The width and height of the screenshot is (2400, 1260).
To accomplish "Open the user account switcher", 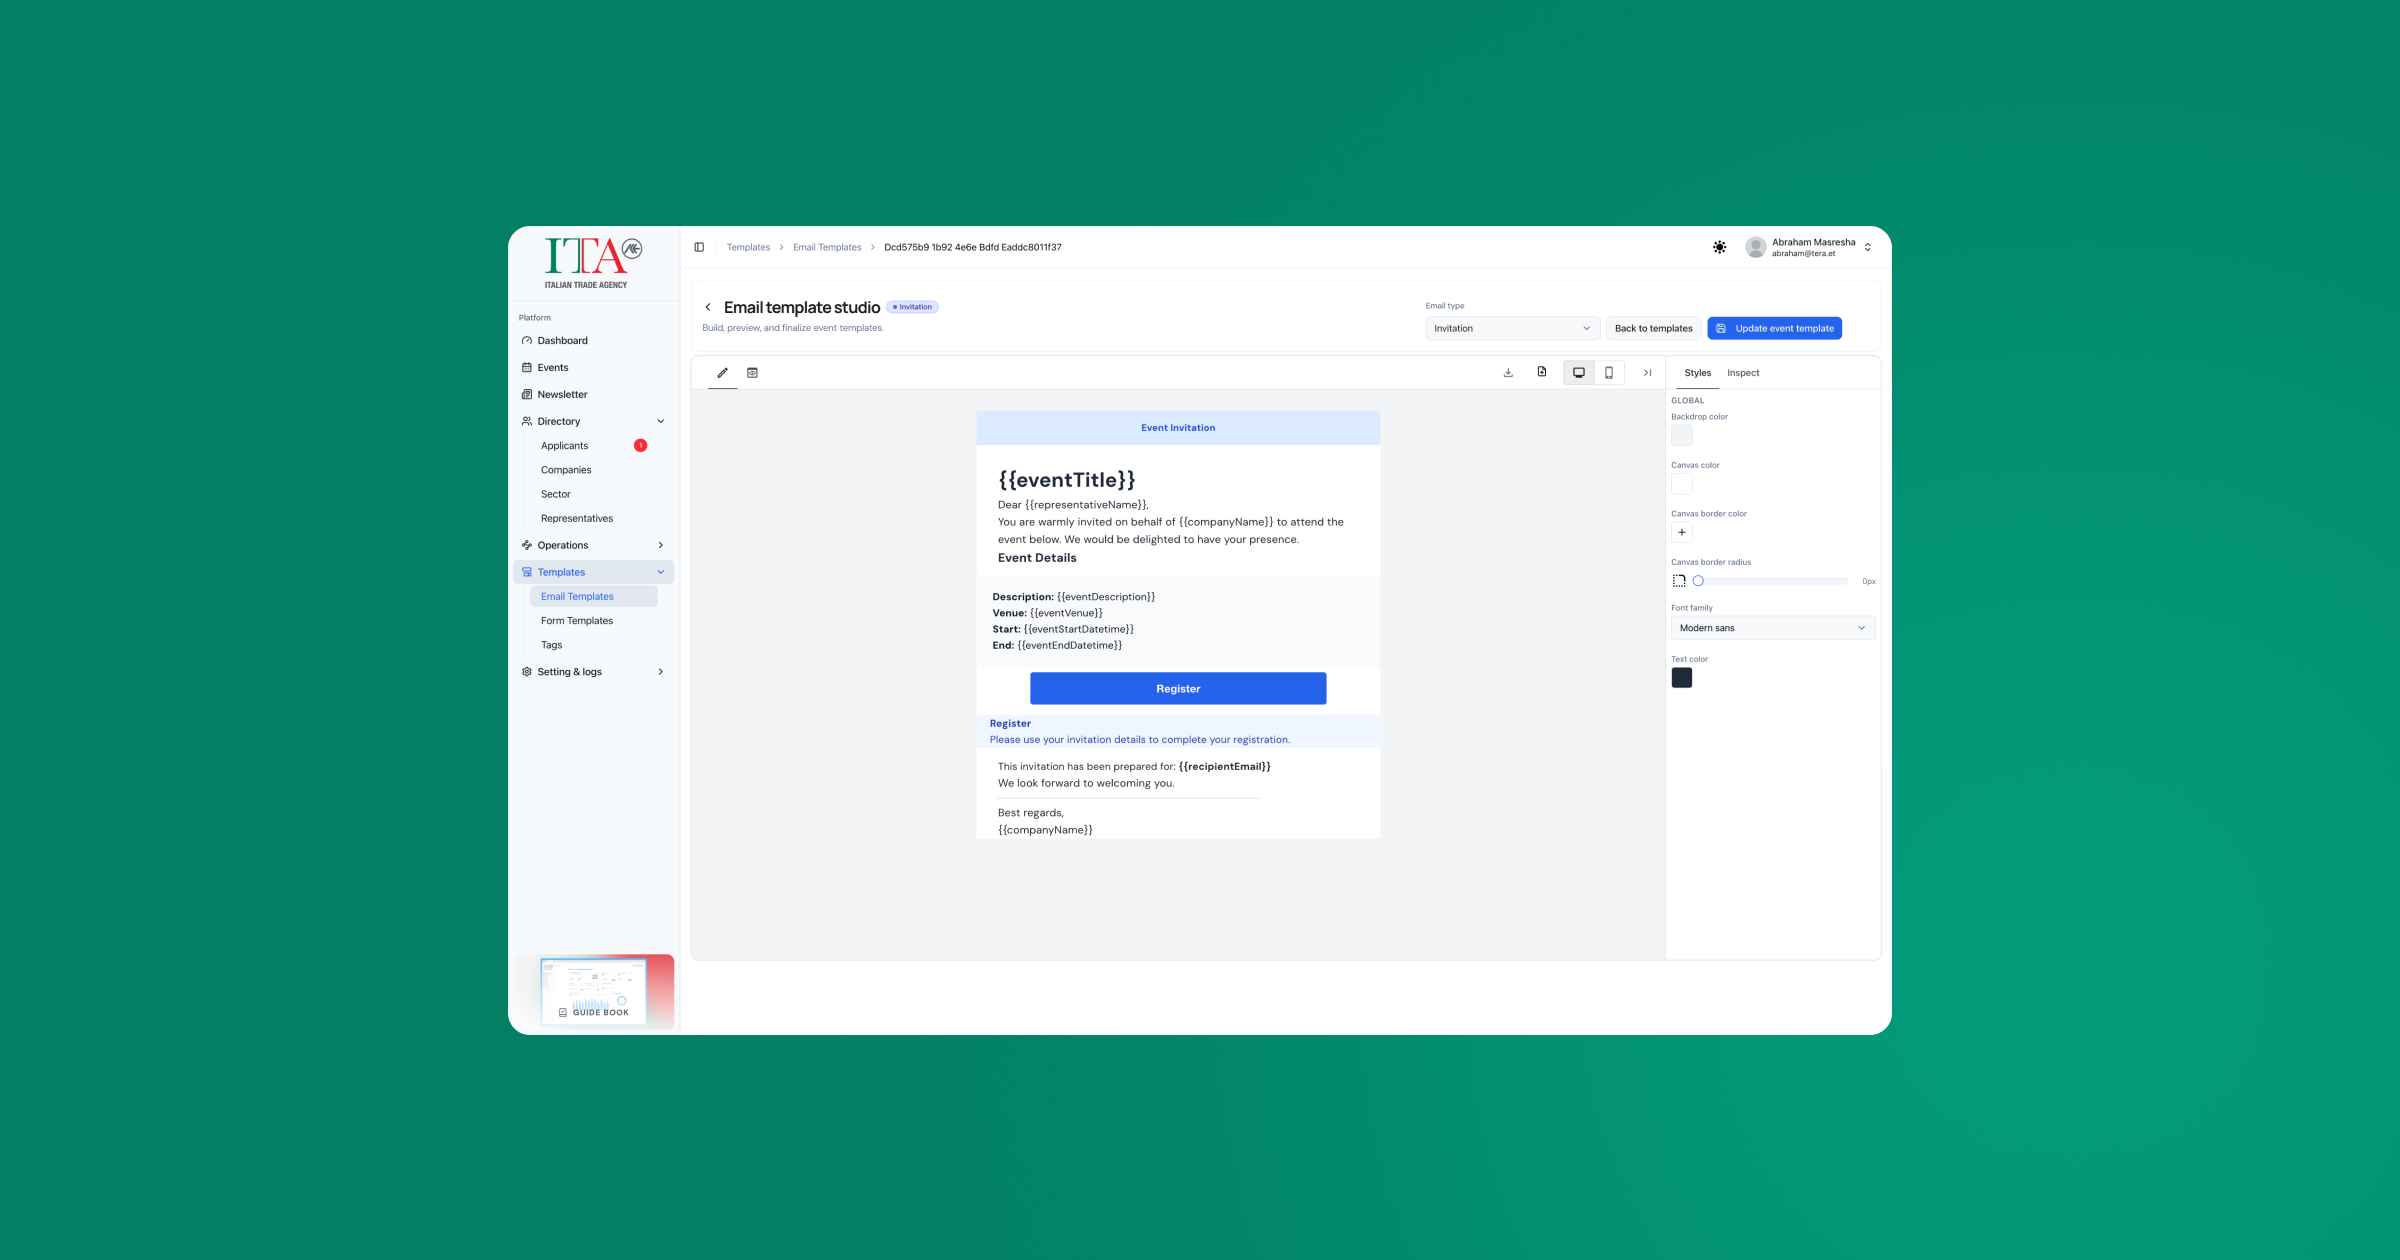I will click(x=1809, y=247).
